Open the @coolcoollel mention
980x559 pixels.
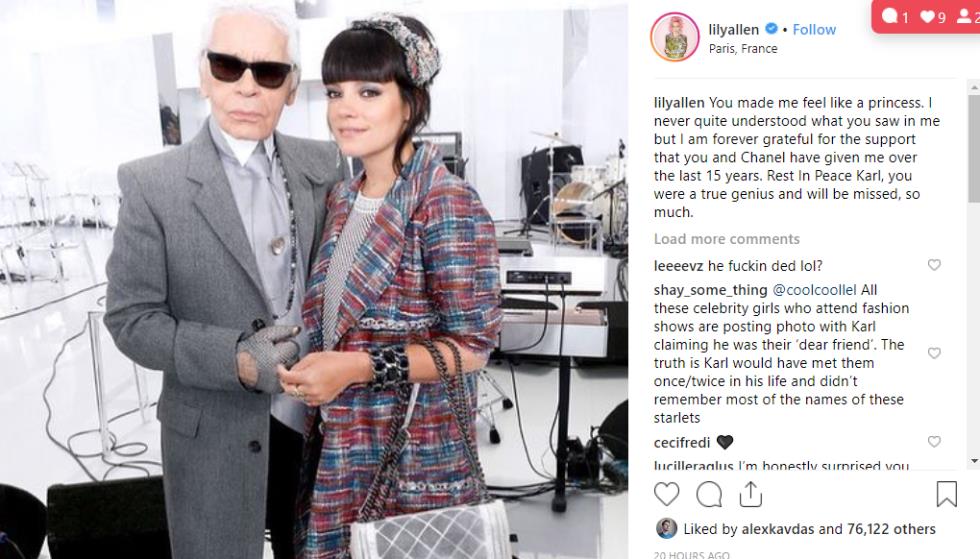coord(814,290)
